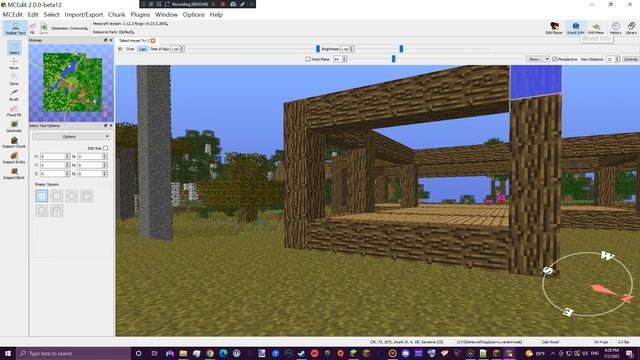Open the Resource Pack: Default selector
The width and height of the screenshot is (640, 360).
(x=113, y=32)
